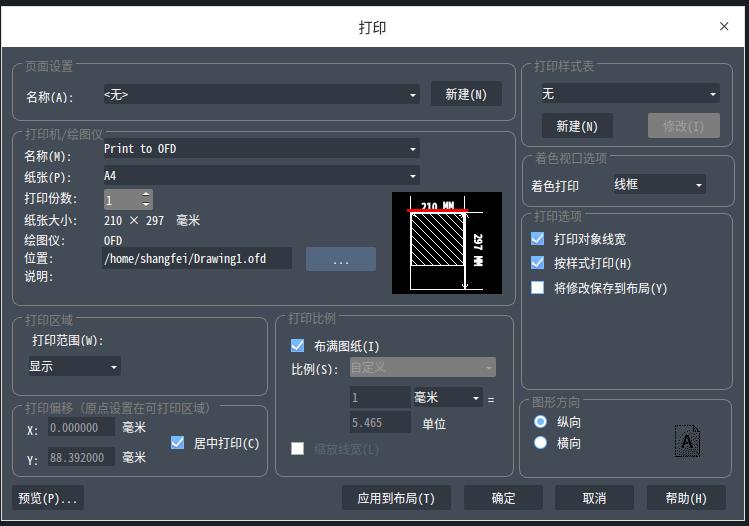Image resolution: width=749 pixels, height=526 pixels.
Task: Click the page orientation A icon
Action: click(687, 441)
